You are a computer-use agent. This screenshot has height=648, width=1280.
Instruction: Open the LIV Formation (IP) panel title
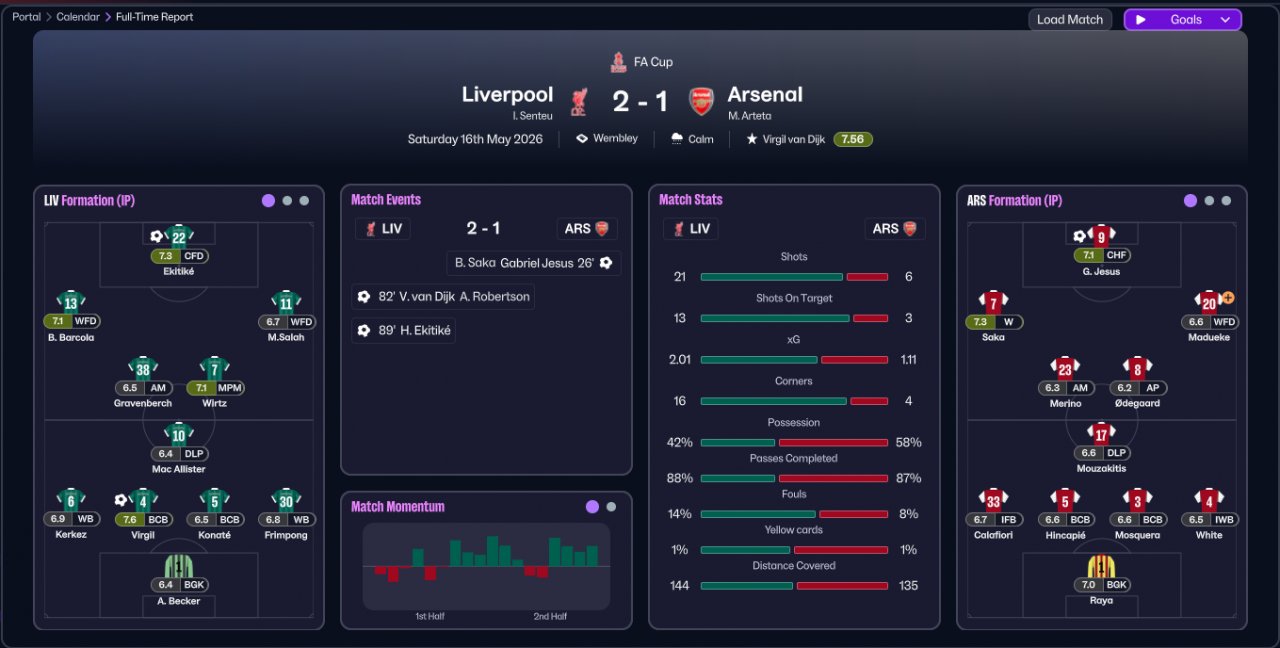pyautogui.click(x=89, y=200)
